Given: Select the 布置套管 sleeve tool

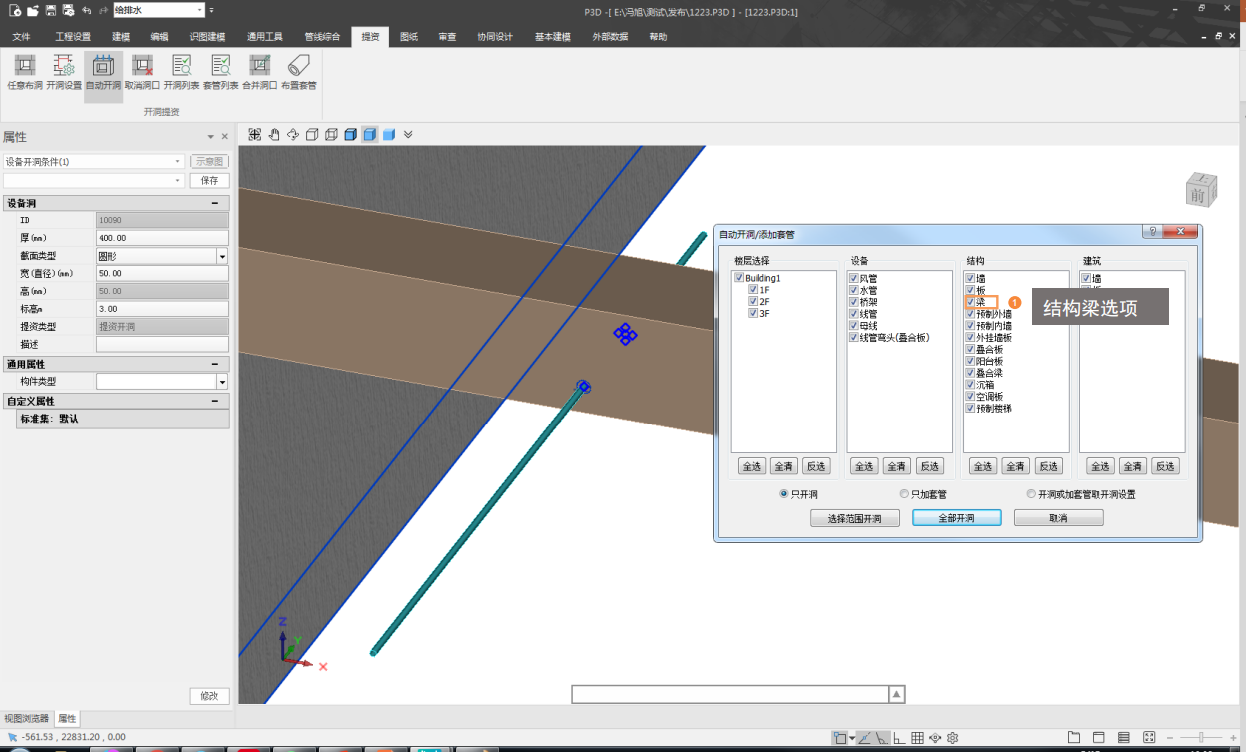Looking at the screenshot, I should tap(298, 67).
